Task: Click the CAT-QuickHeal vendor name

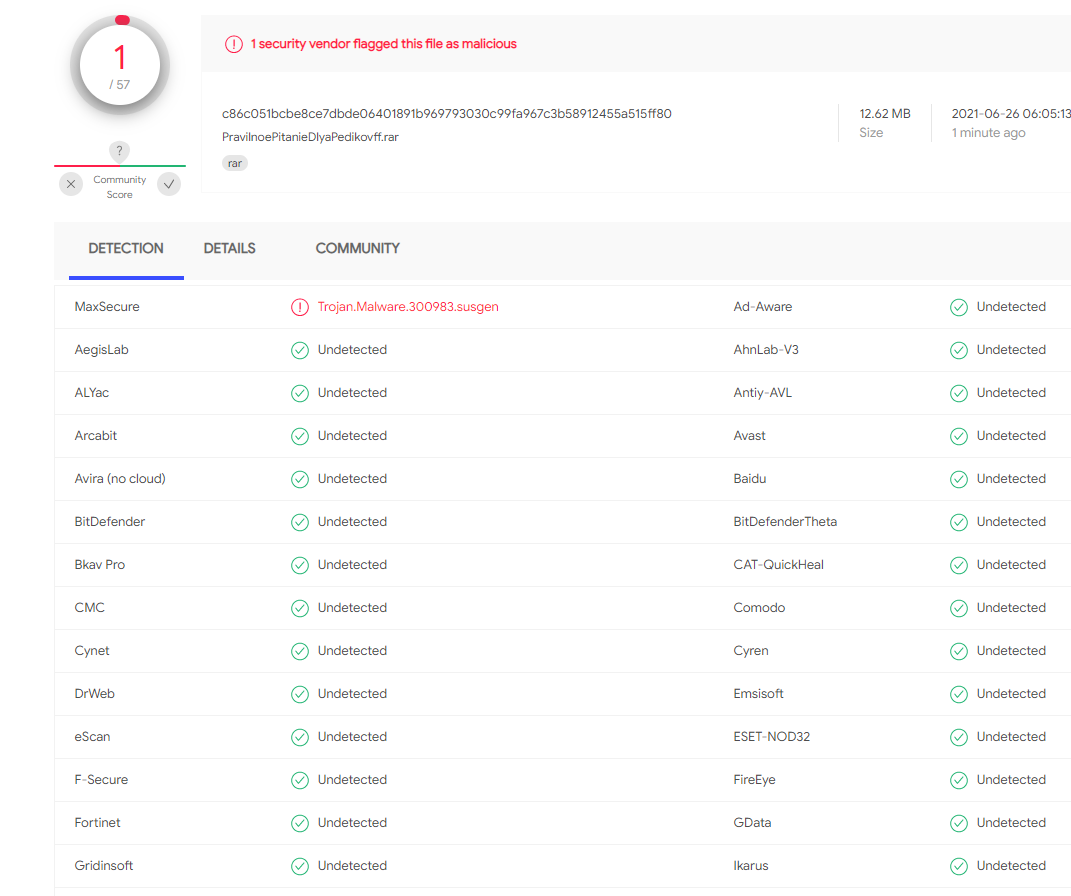Action: pos(778,565)
